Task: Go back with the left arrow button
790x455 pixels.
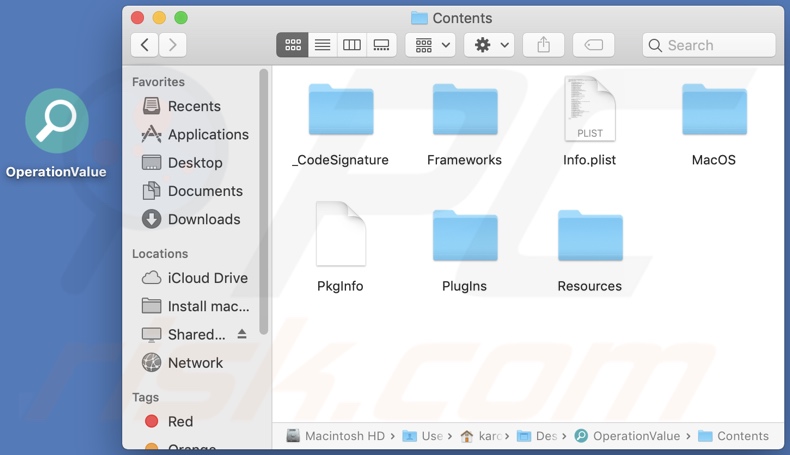Action: 145,45
